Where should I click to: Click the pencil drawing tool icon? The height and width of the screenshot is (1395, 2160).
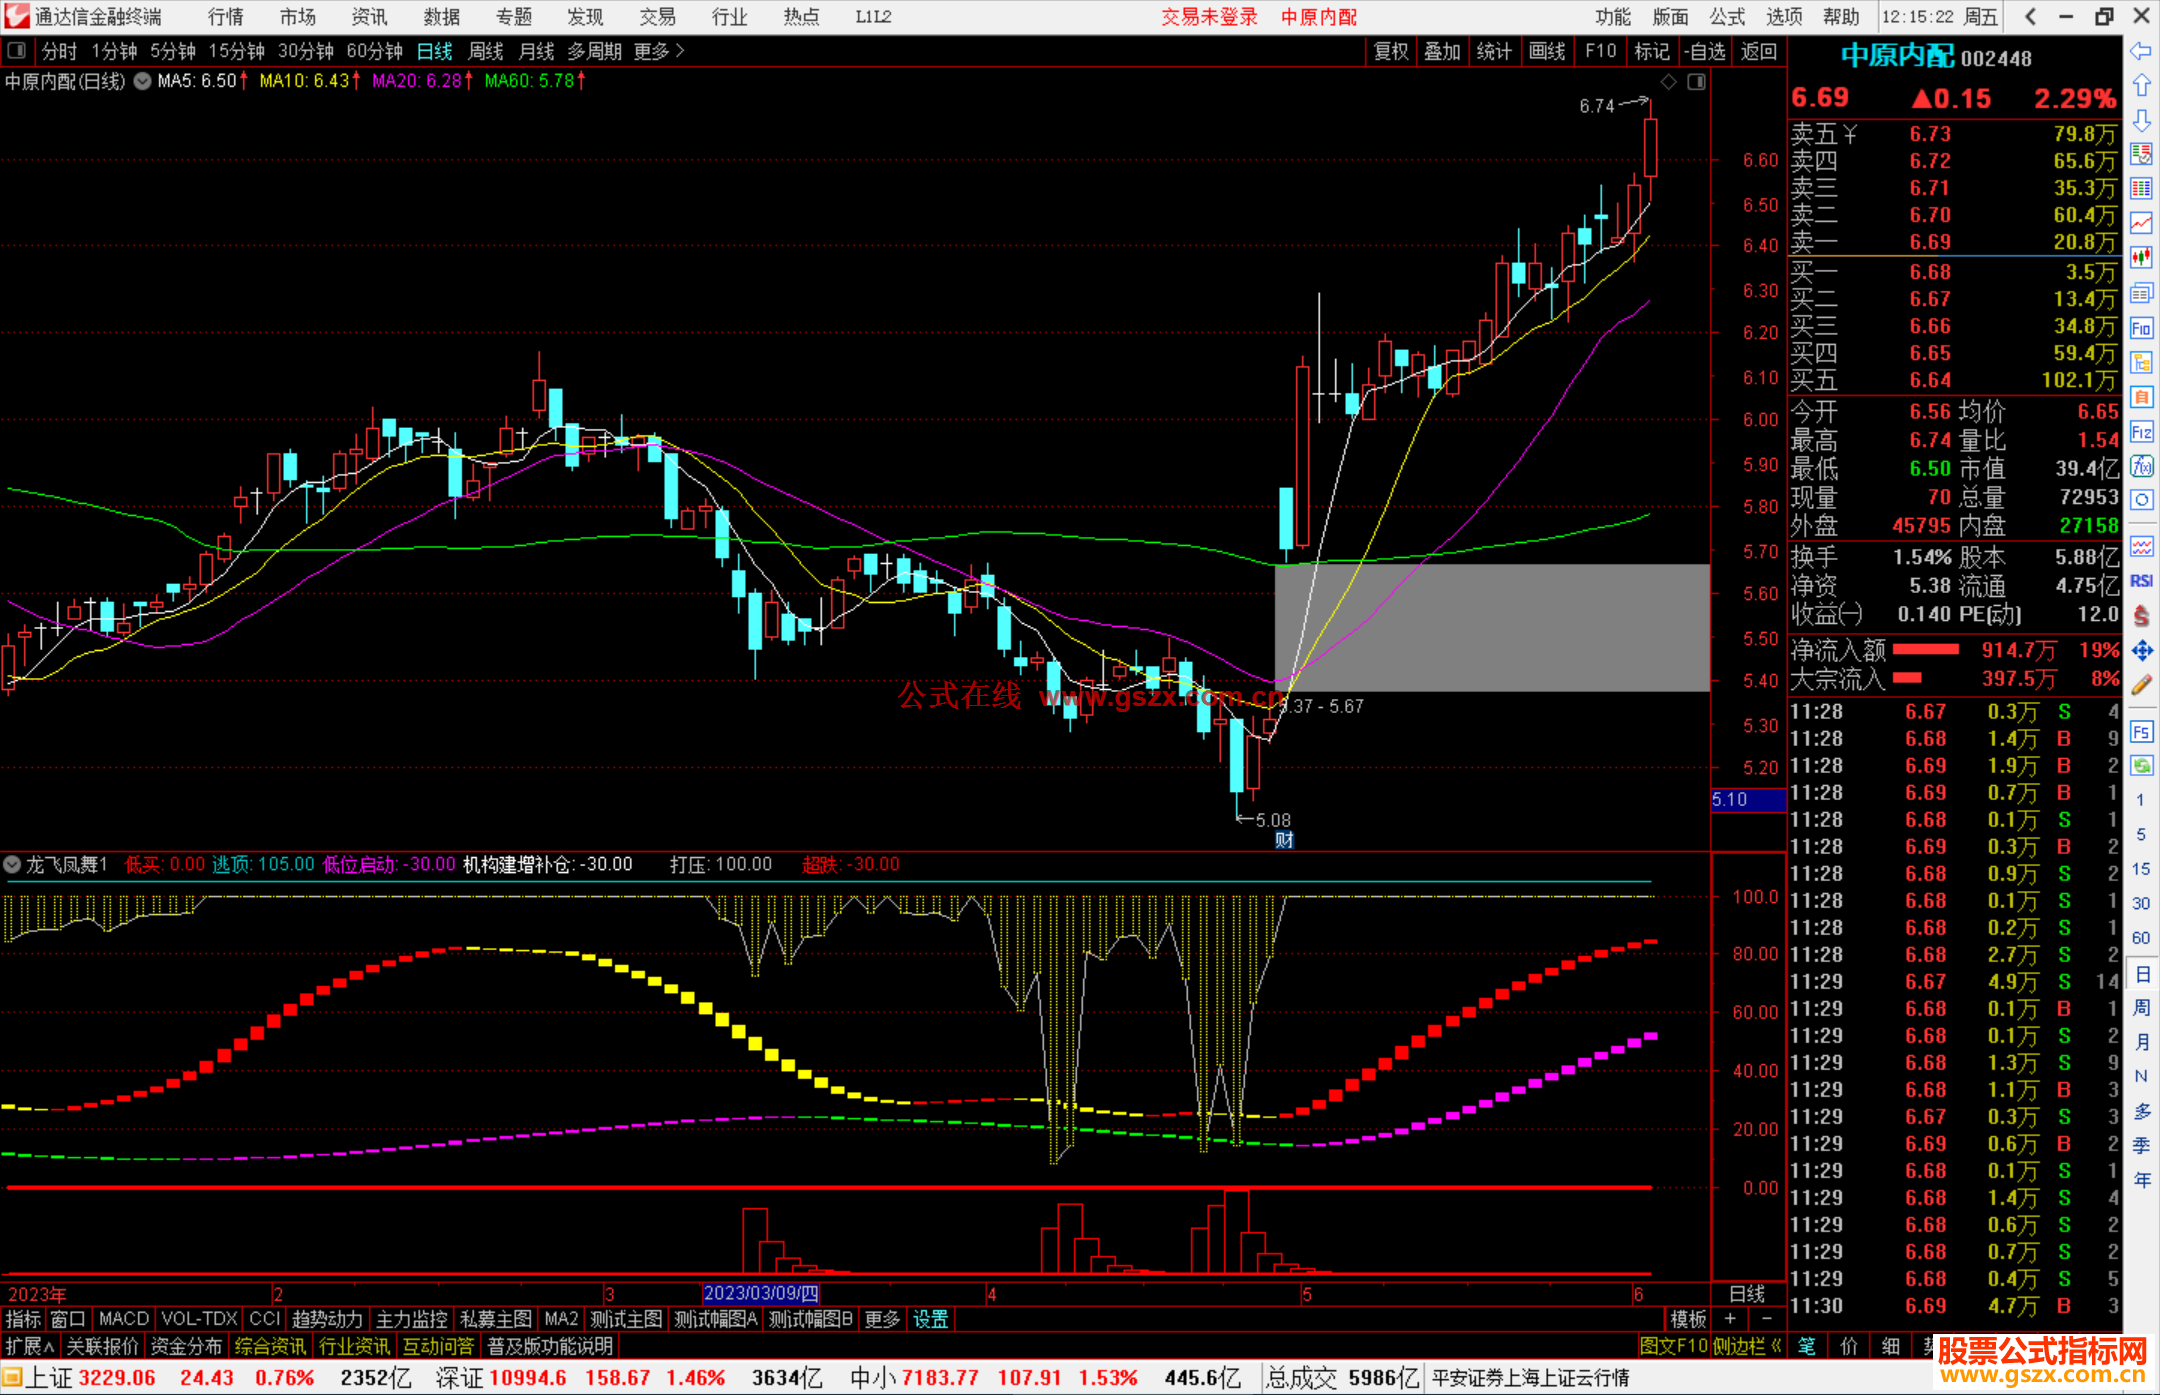pyautogui.click(x=2141, y=685)
